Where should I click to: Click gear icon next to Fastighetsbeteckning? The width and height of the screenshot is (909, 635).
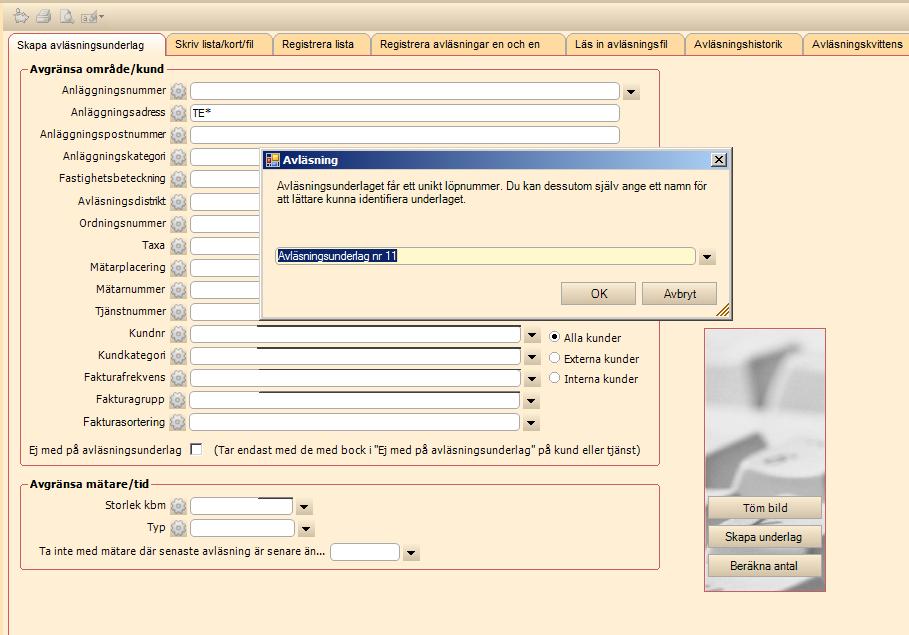(x=179, y=179)
